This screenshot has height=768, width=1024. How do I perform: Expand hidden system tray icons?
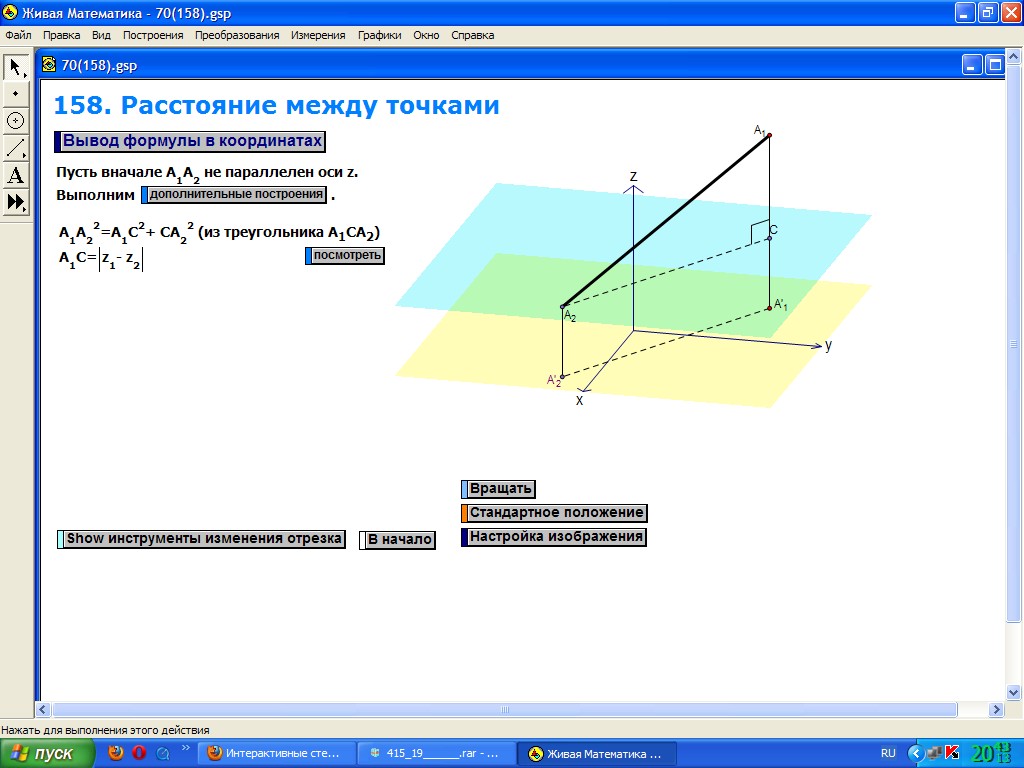914,753
